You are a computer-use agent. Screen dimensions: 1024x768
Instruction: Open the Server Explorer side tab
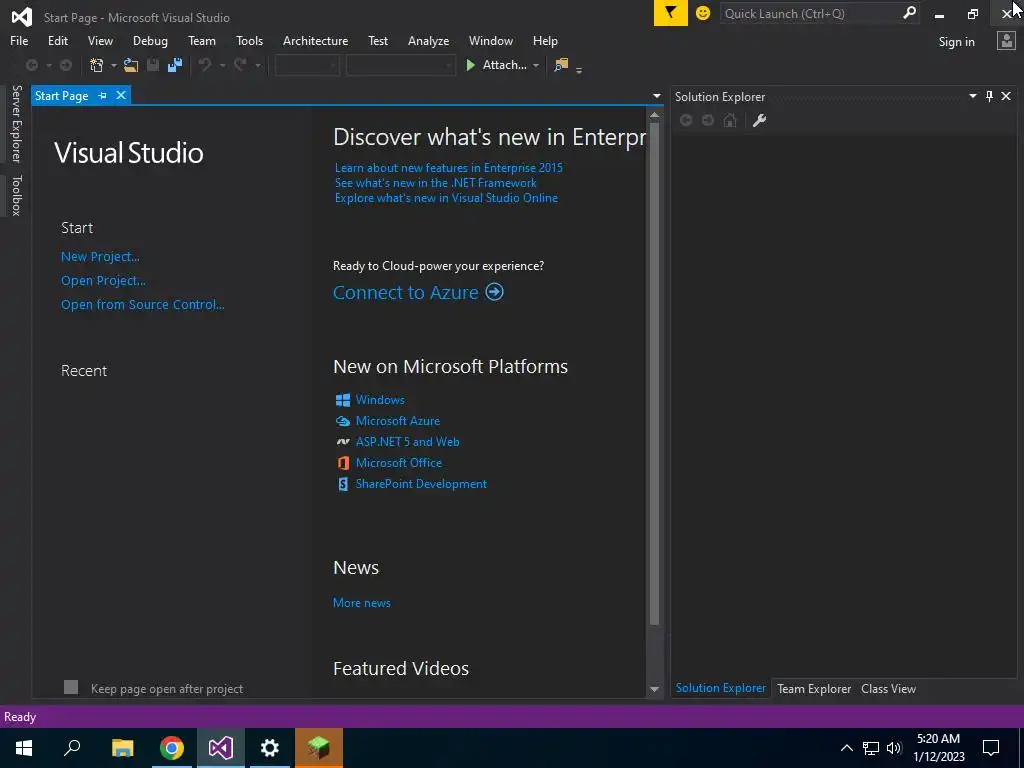pyautogui.click(x=16, y=123)
